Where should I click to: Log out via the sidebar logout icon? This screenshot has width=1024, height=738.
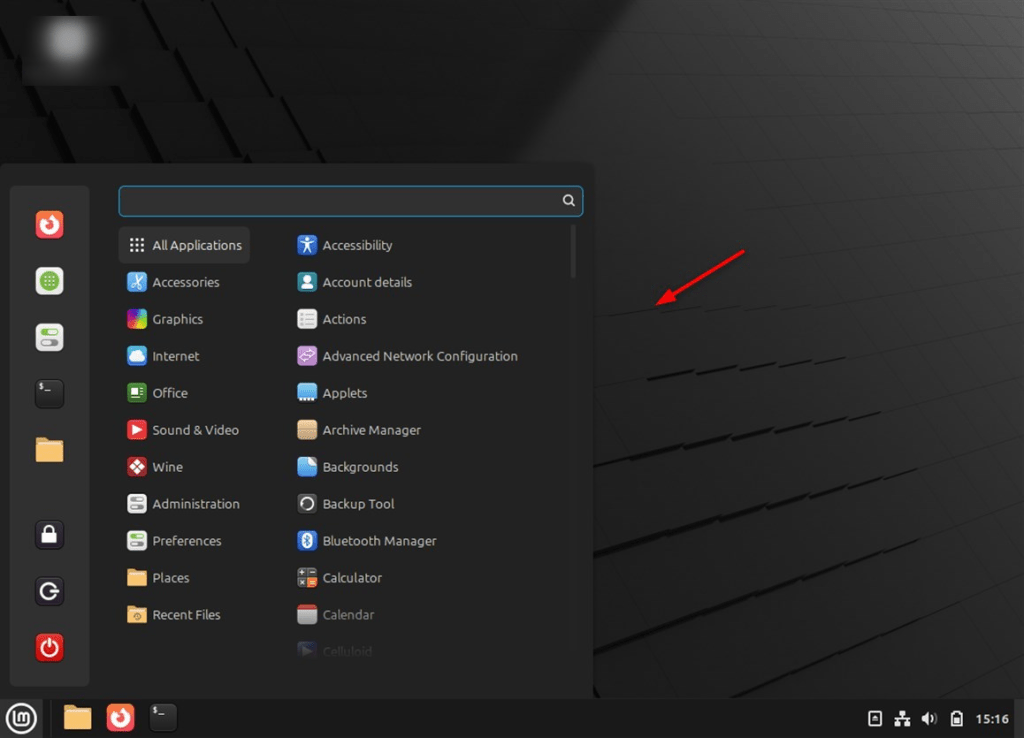49,591
